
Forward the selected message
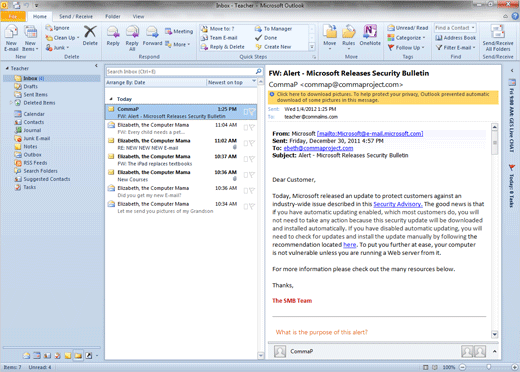[152, 36]
